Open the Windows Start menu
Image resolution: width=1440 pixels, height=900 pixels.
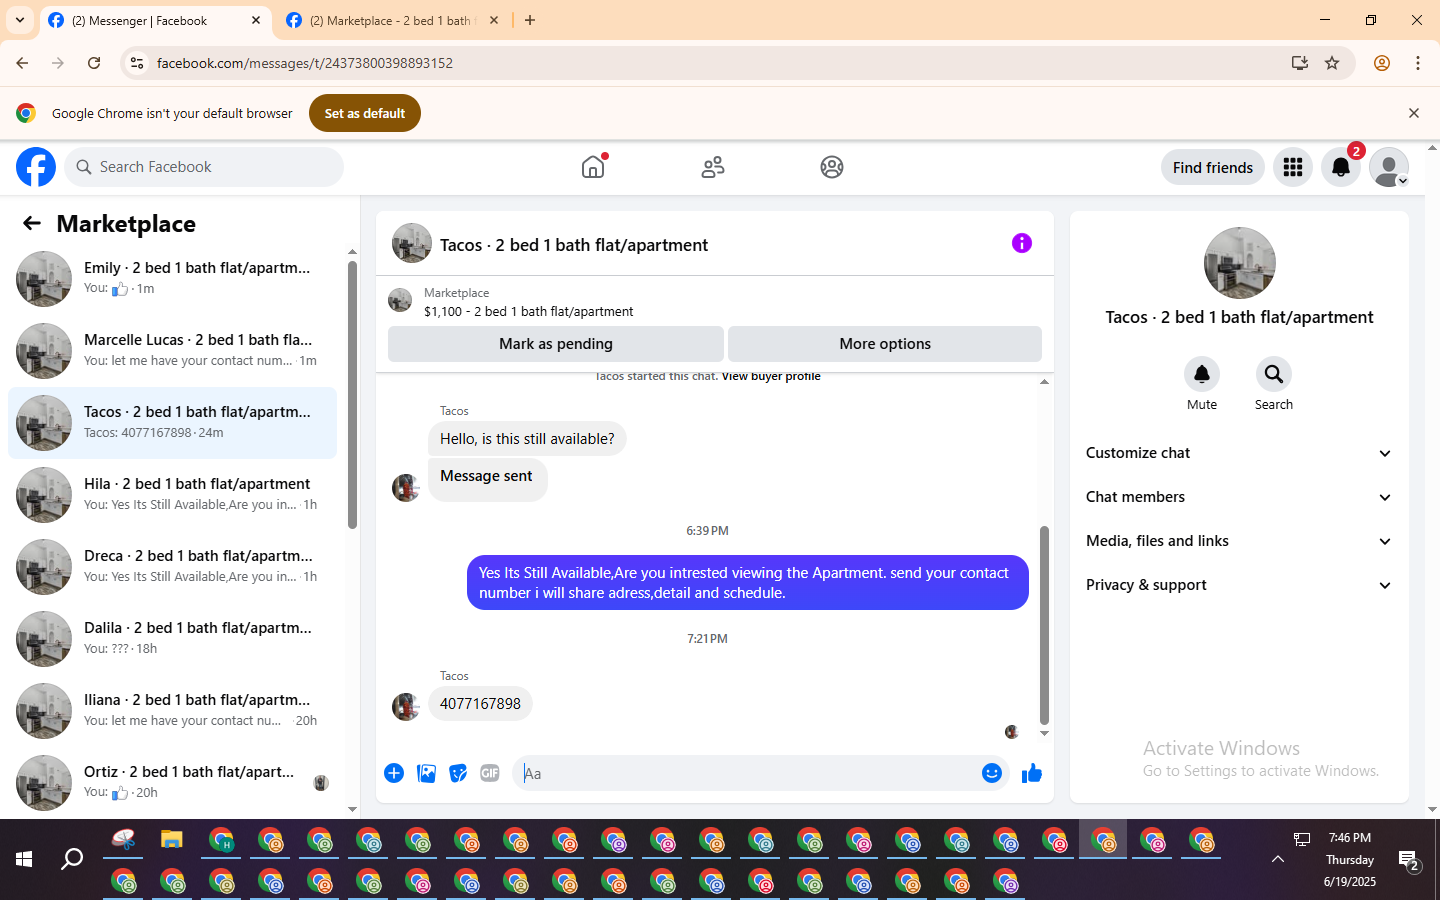coord(24,859)
